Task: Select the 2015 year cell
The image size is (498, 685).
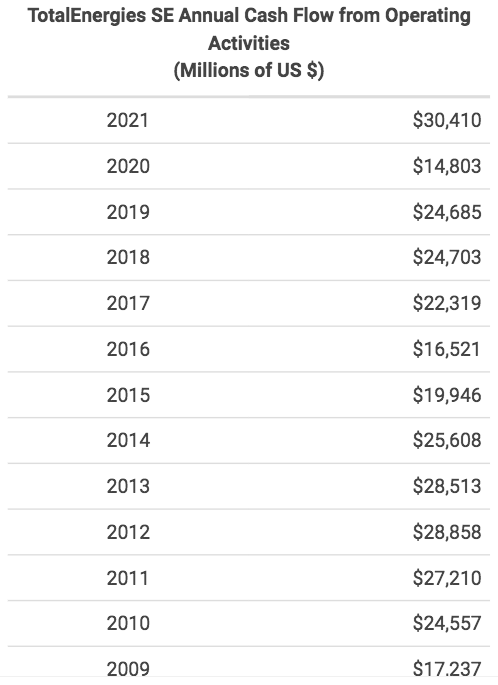Action: point(128,395)
